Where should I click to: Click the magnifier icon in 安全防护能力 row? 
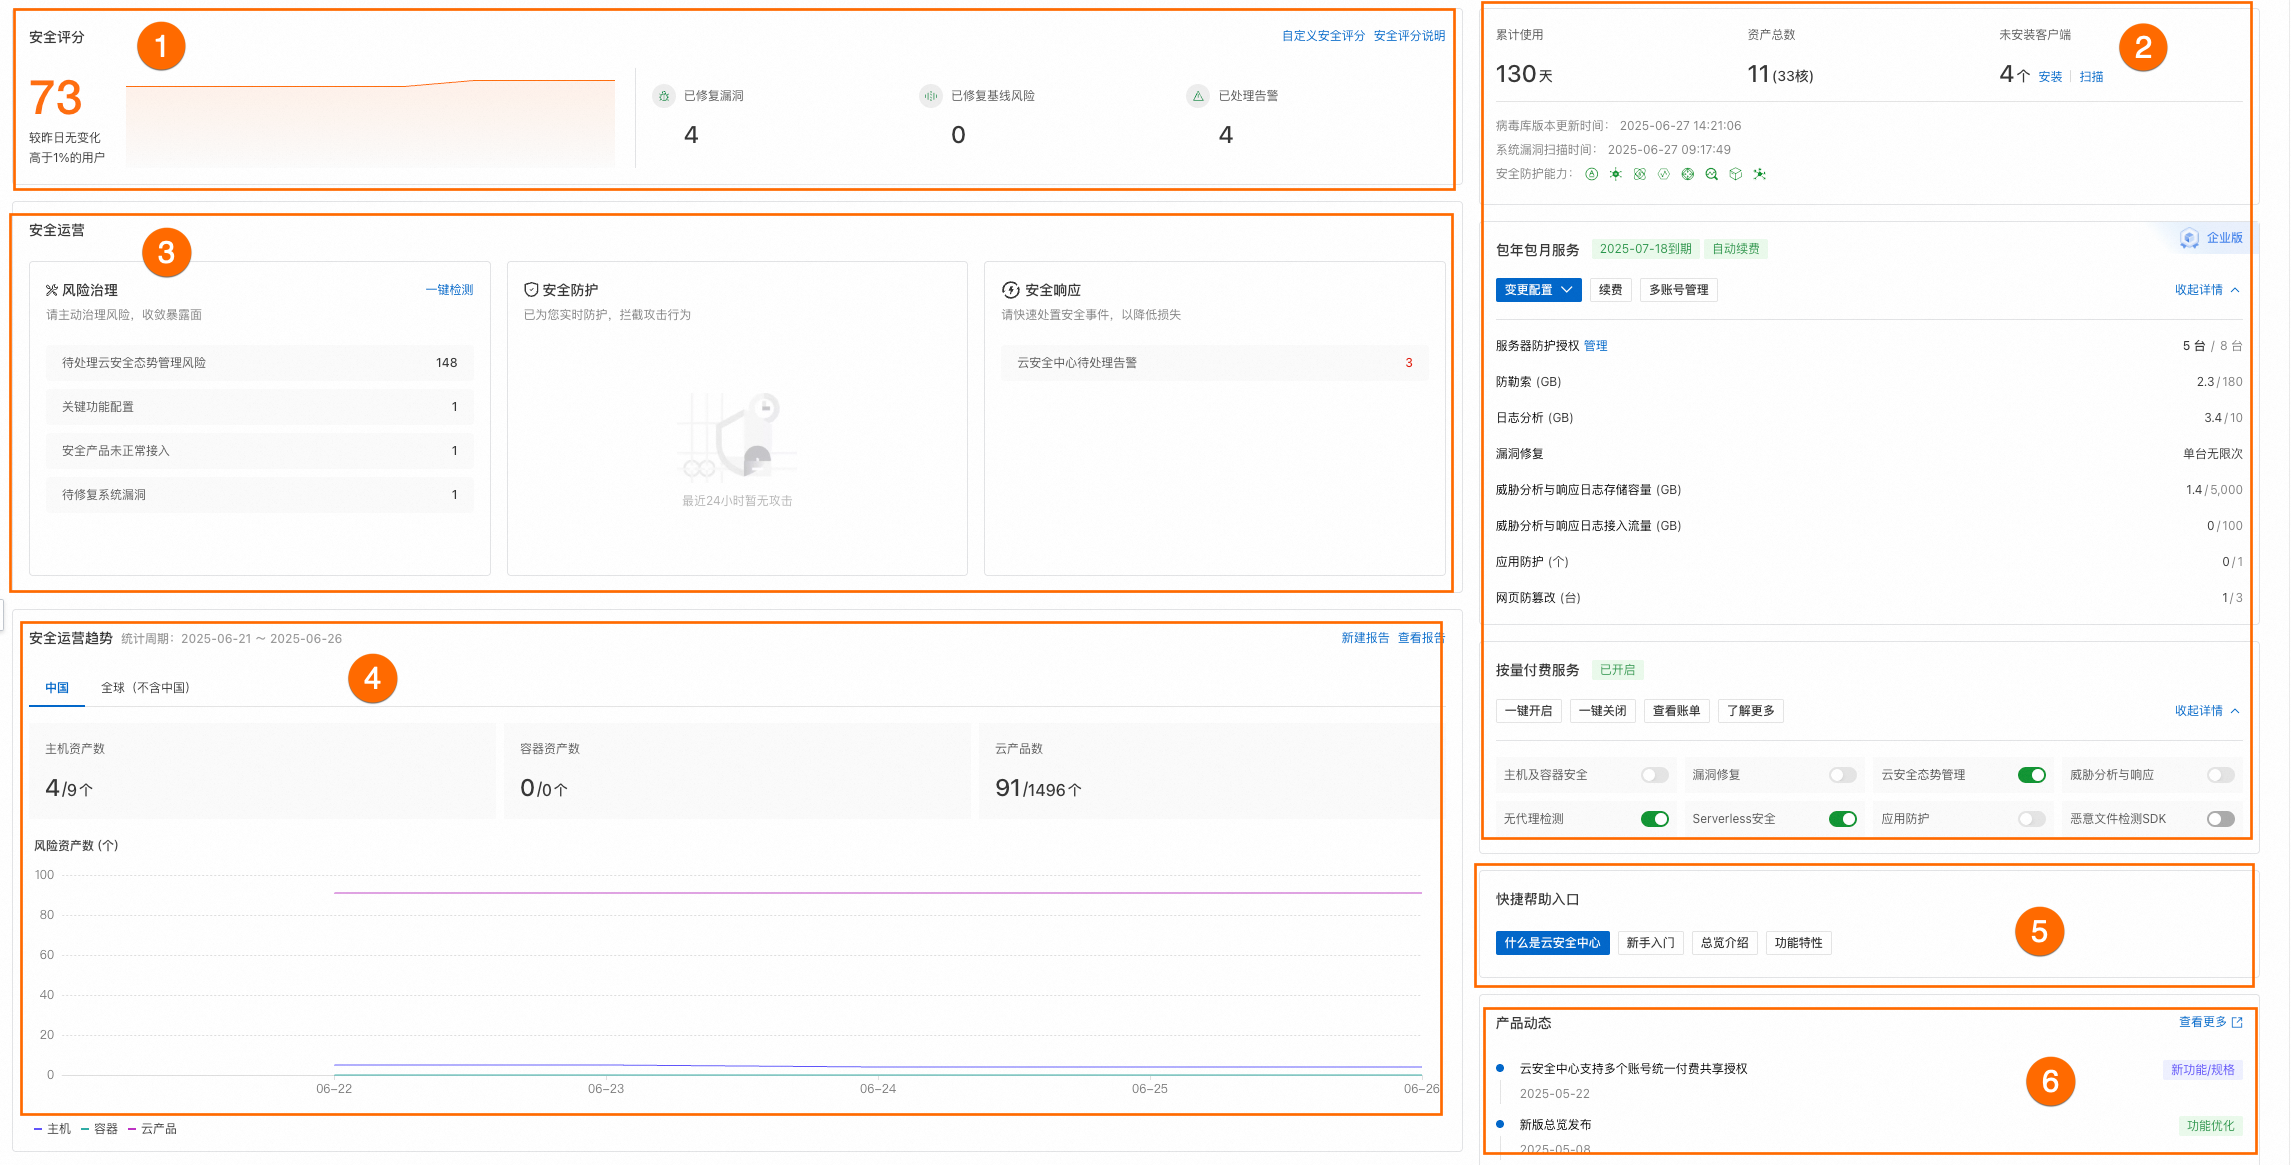(1712, 174)
